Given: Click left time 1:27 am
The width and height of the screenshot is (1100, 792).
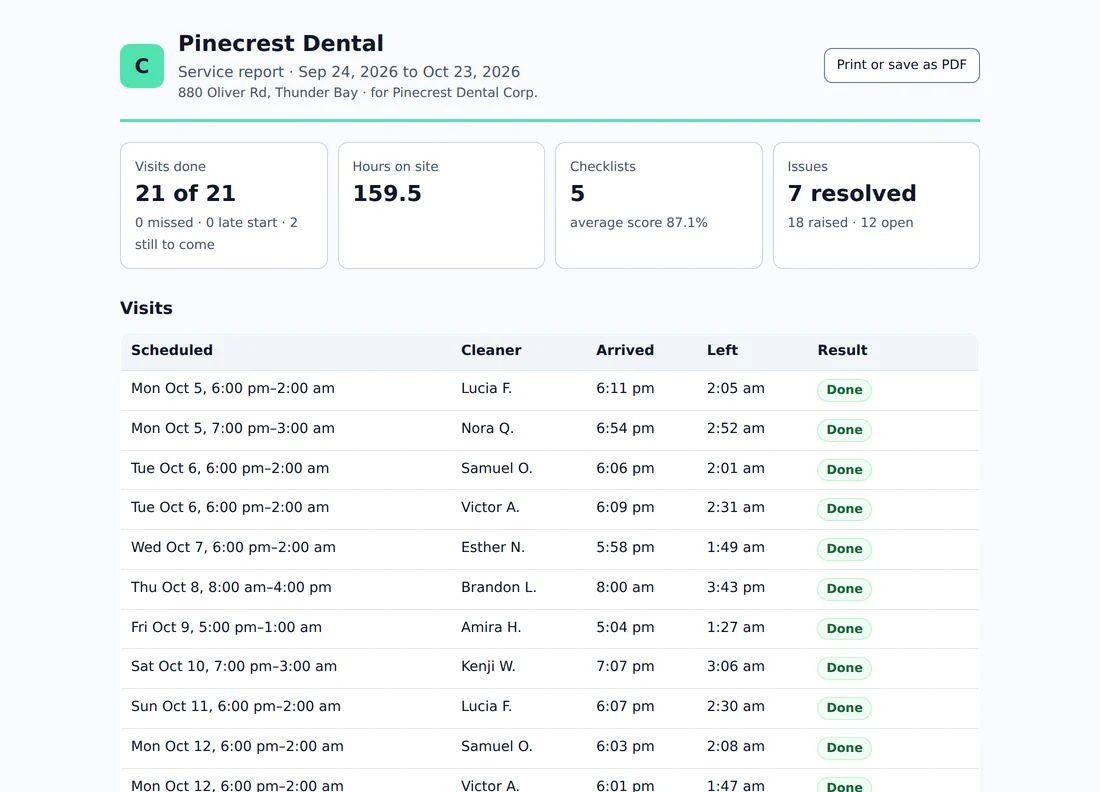Looking at the screenshot, I should coord(736,628).
